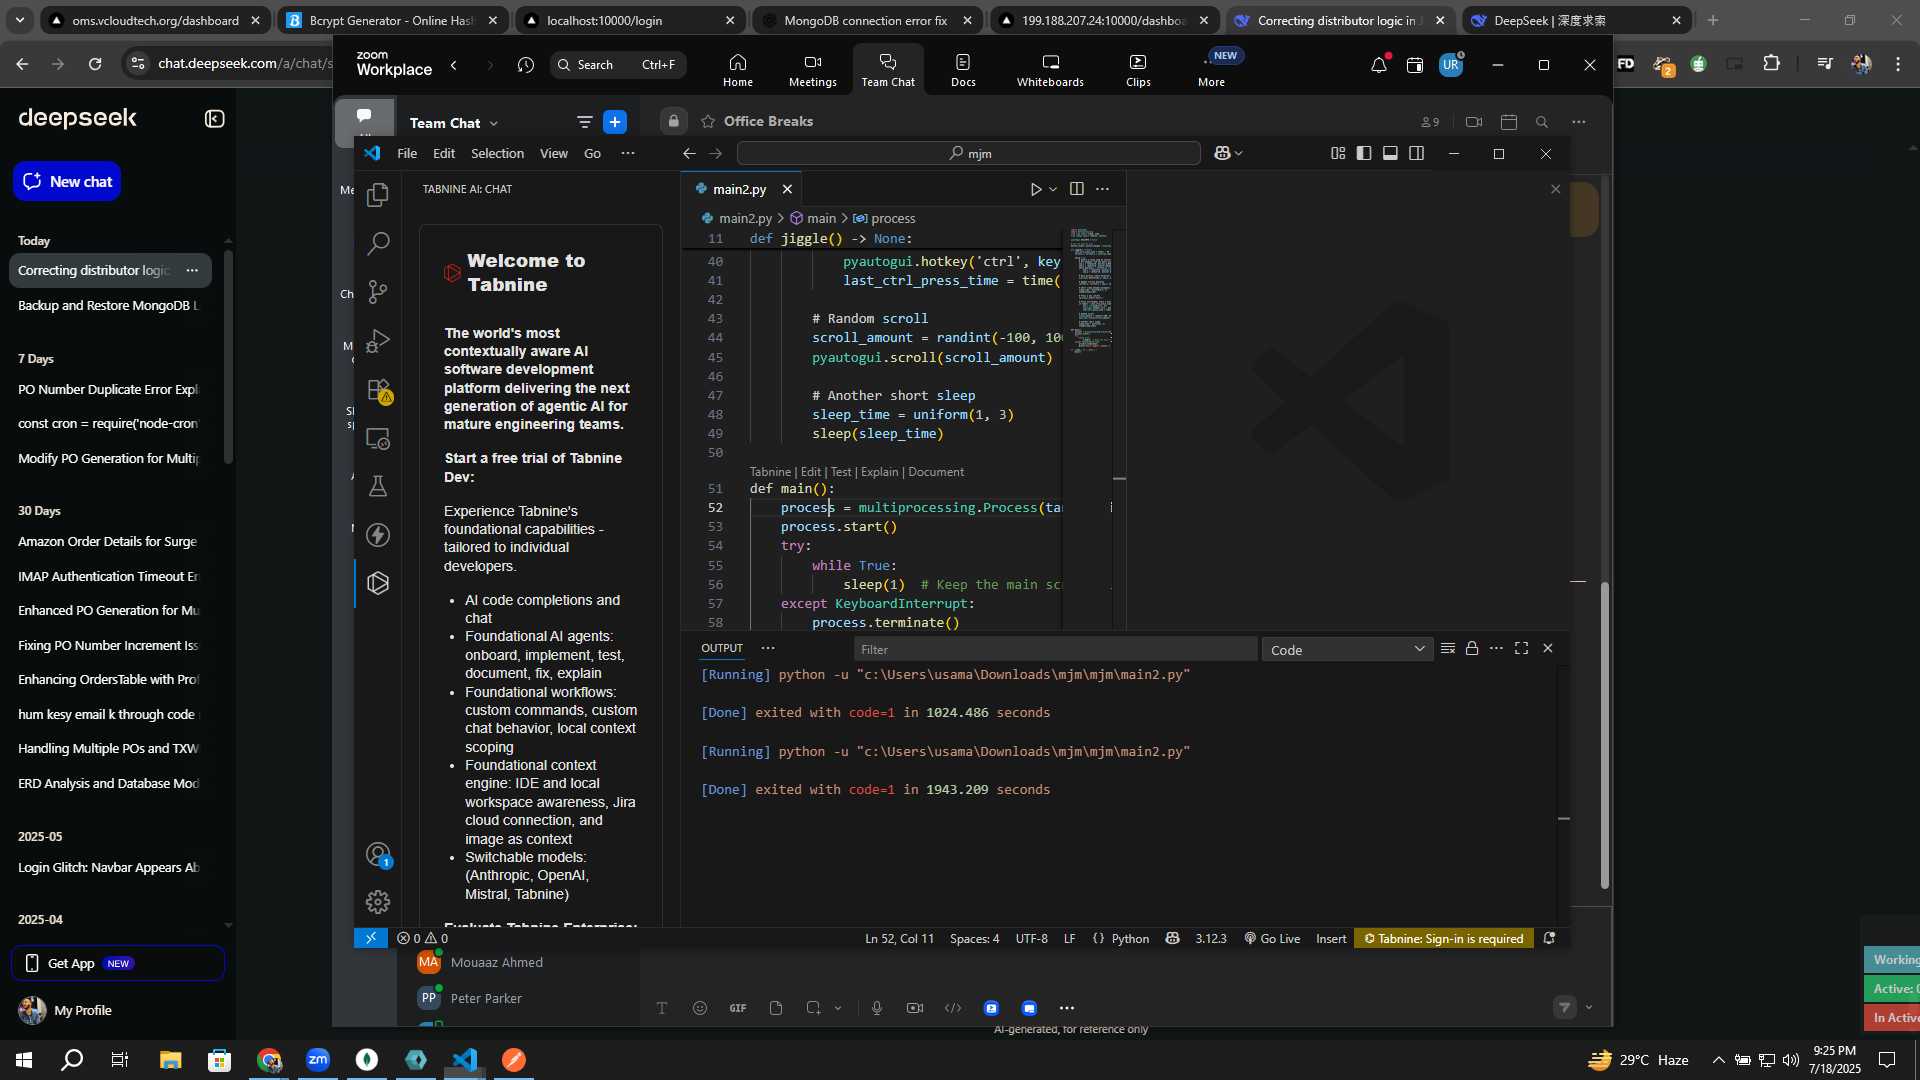Open Zoom history clock icon
This screenshot has height=1080, width=1920.
[526, 65]
